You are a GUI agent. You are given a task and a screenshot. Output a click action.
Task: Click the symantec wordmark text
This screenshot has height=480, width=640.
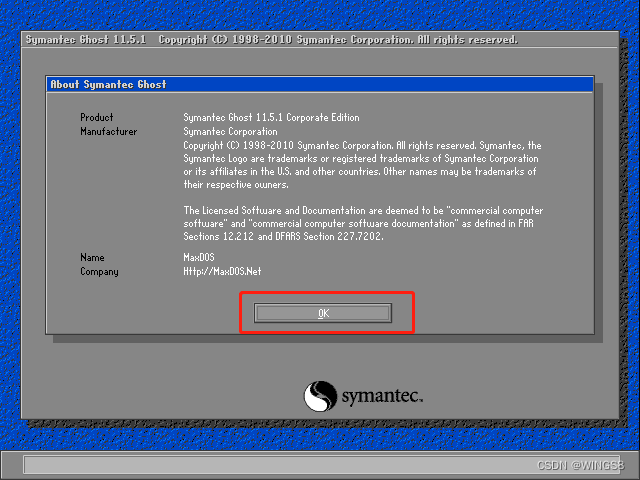[x=382, y=396]
